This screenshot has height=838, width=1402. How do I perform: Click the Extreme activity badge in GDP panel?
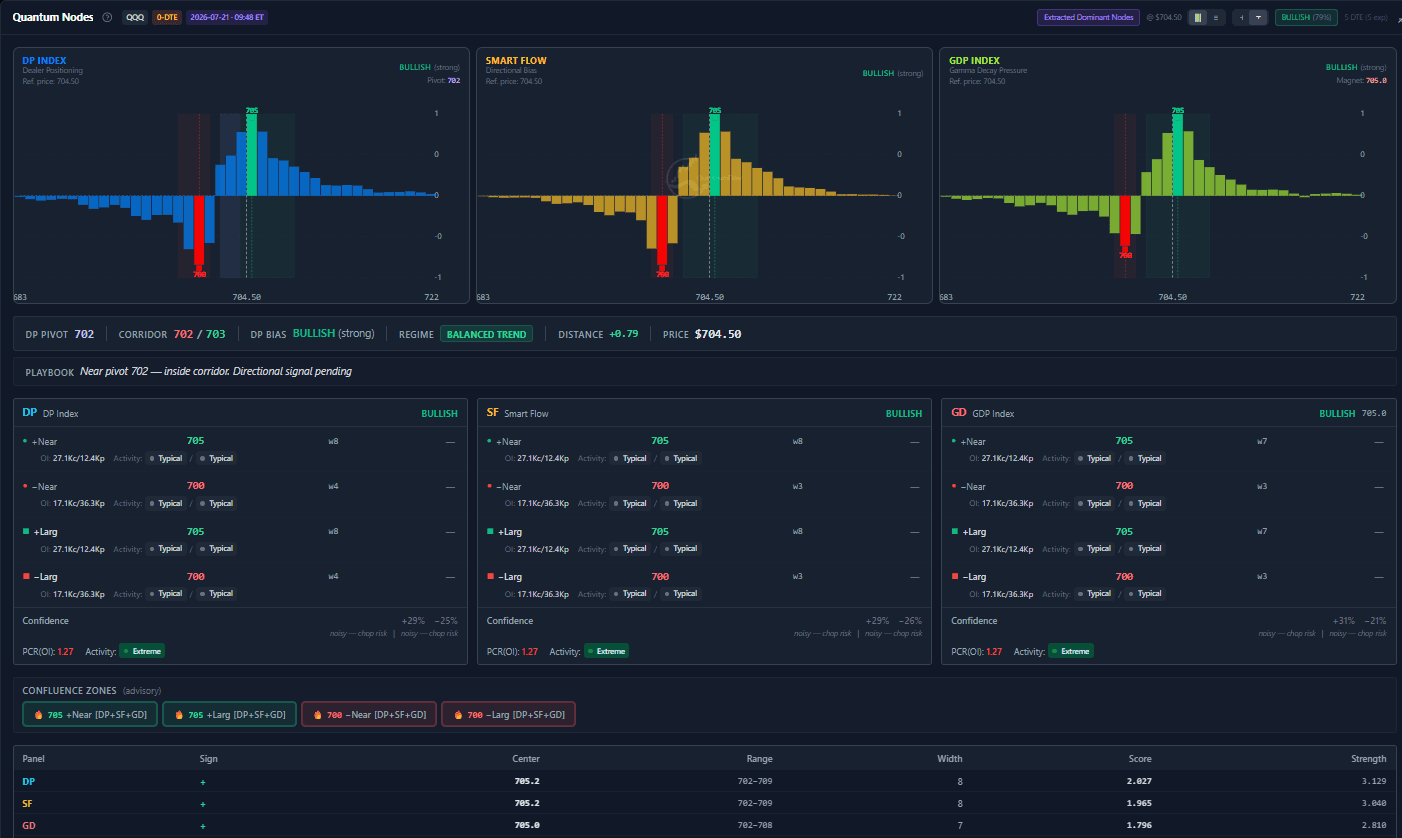click(x=1071, y=651)
